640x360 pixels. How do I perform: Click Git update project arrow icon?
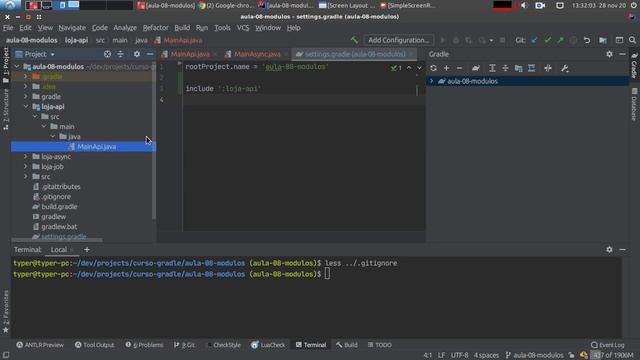(x=534, y=40)
